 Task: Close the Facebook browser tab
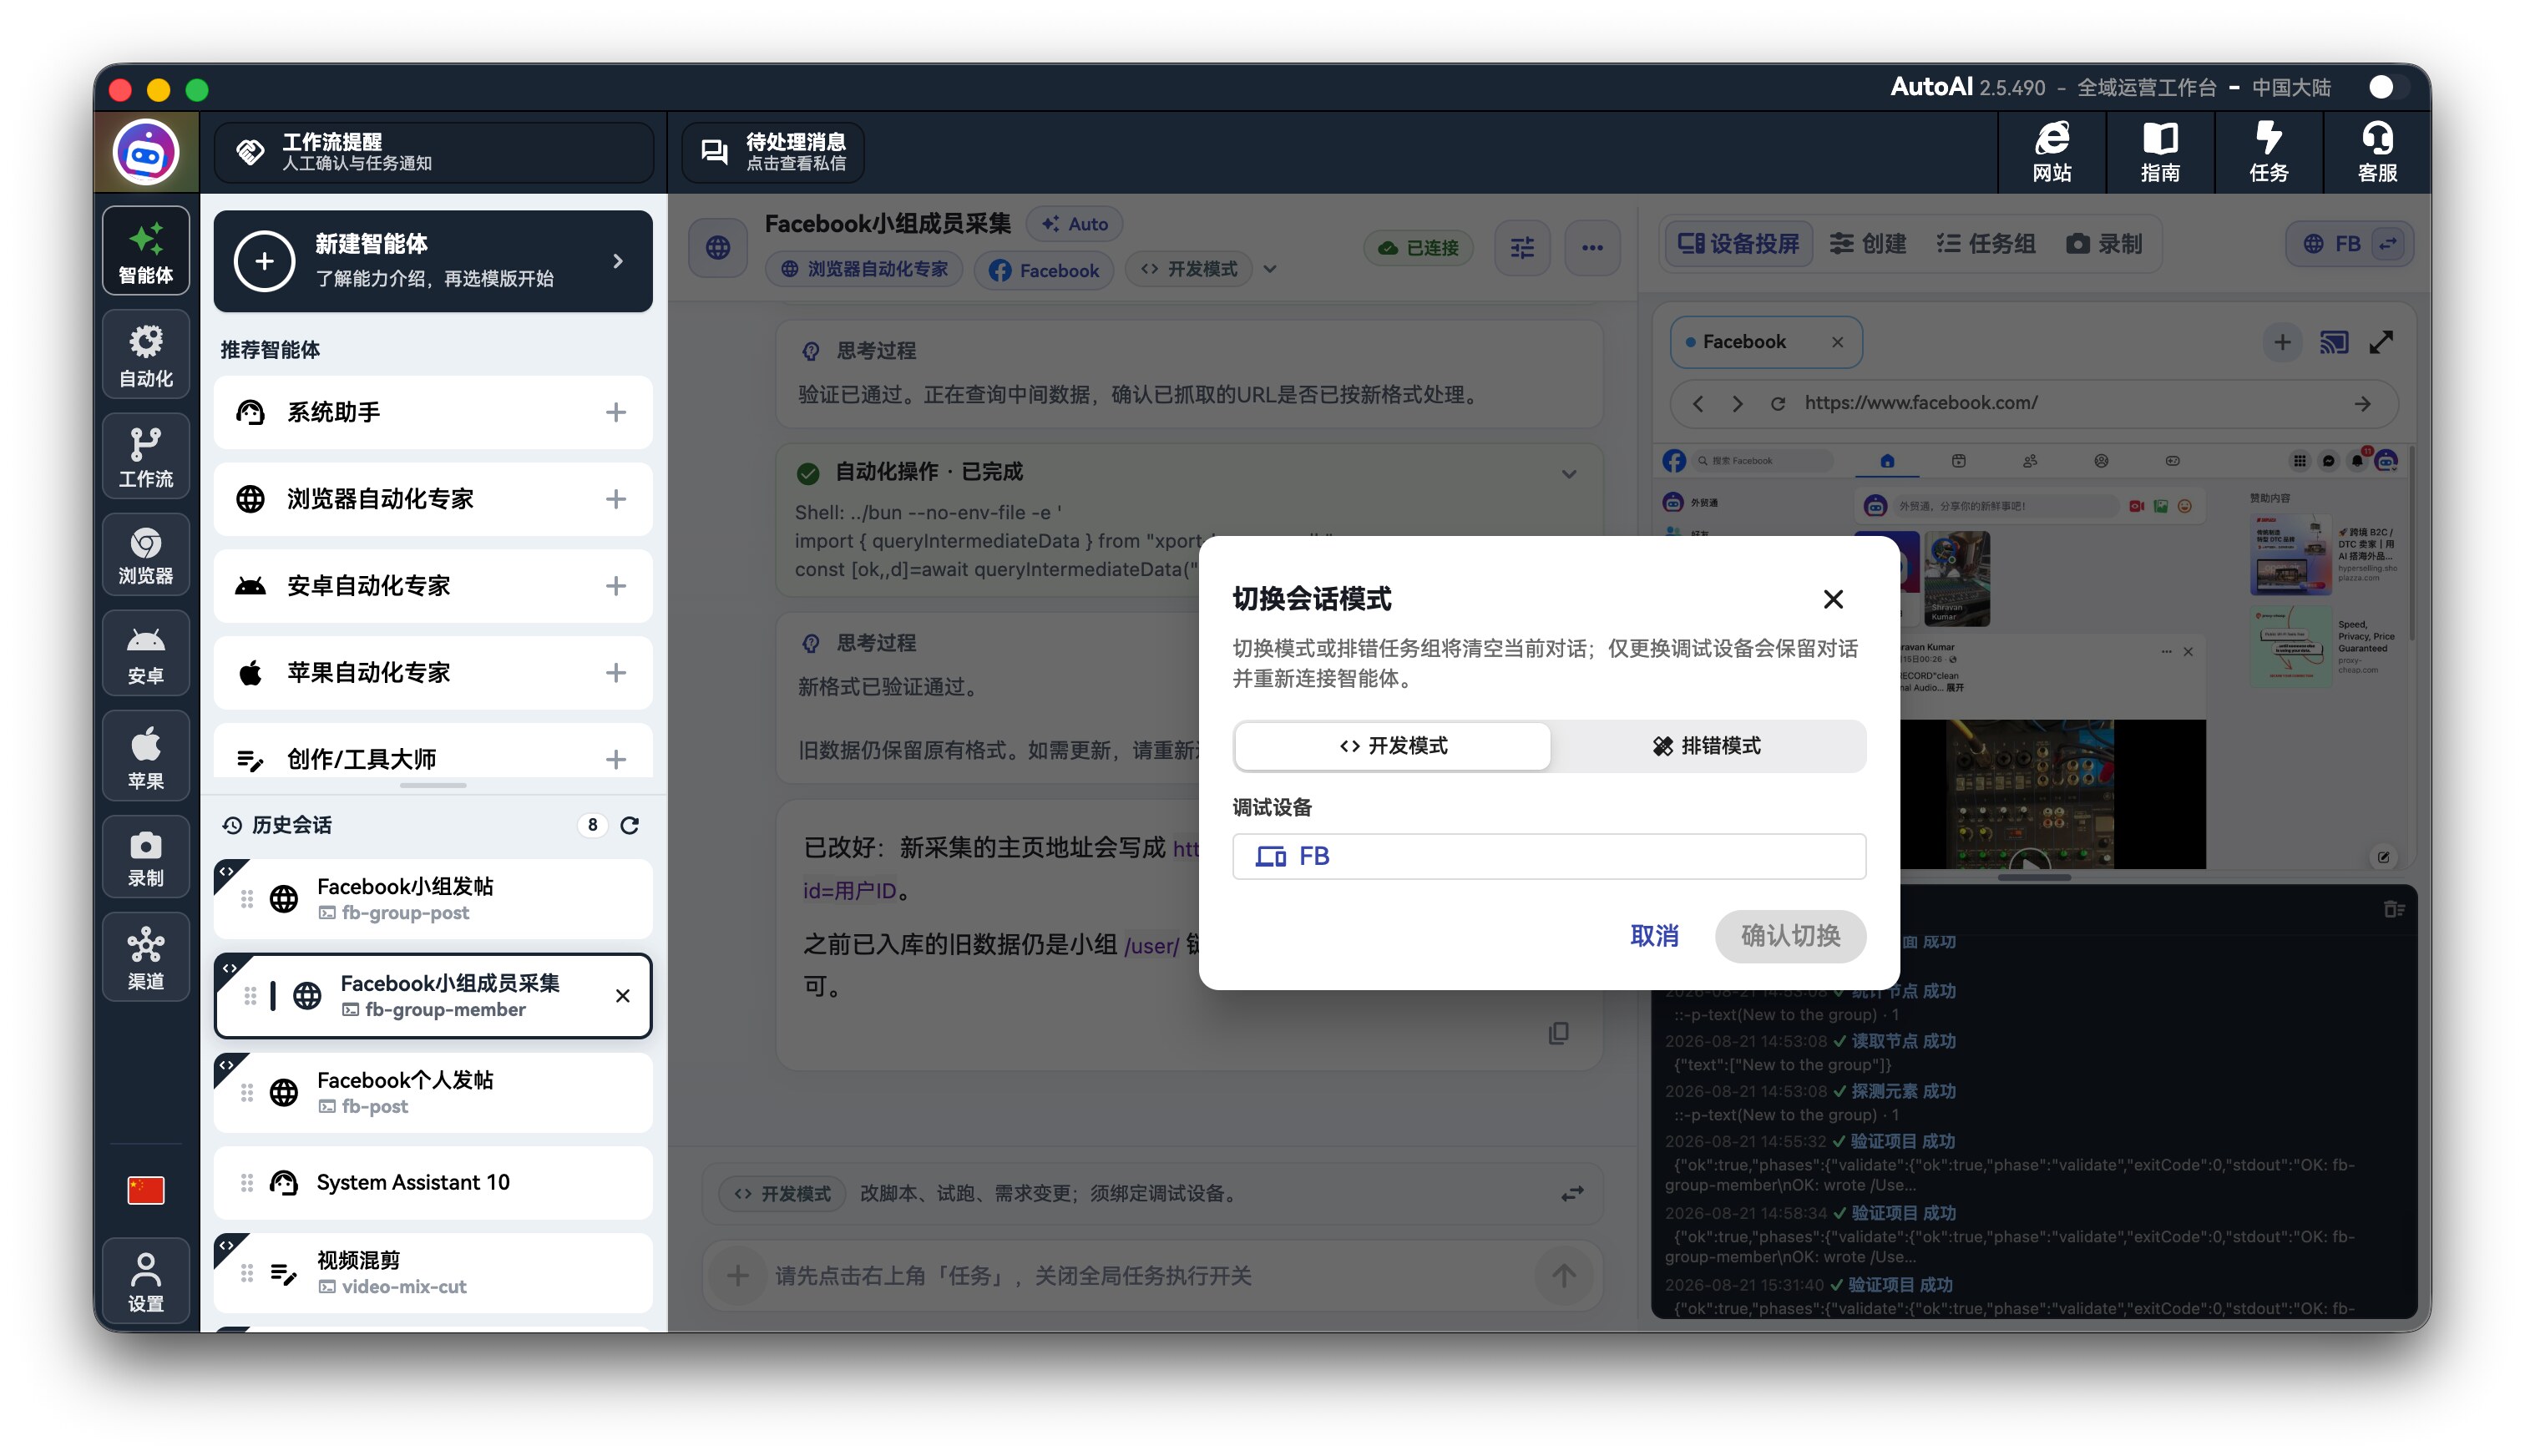click(x=1837, y=342)
